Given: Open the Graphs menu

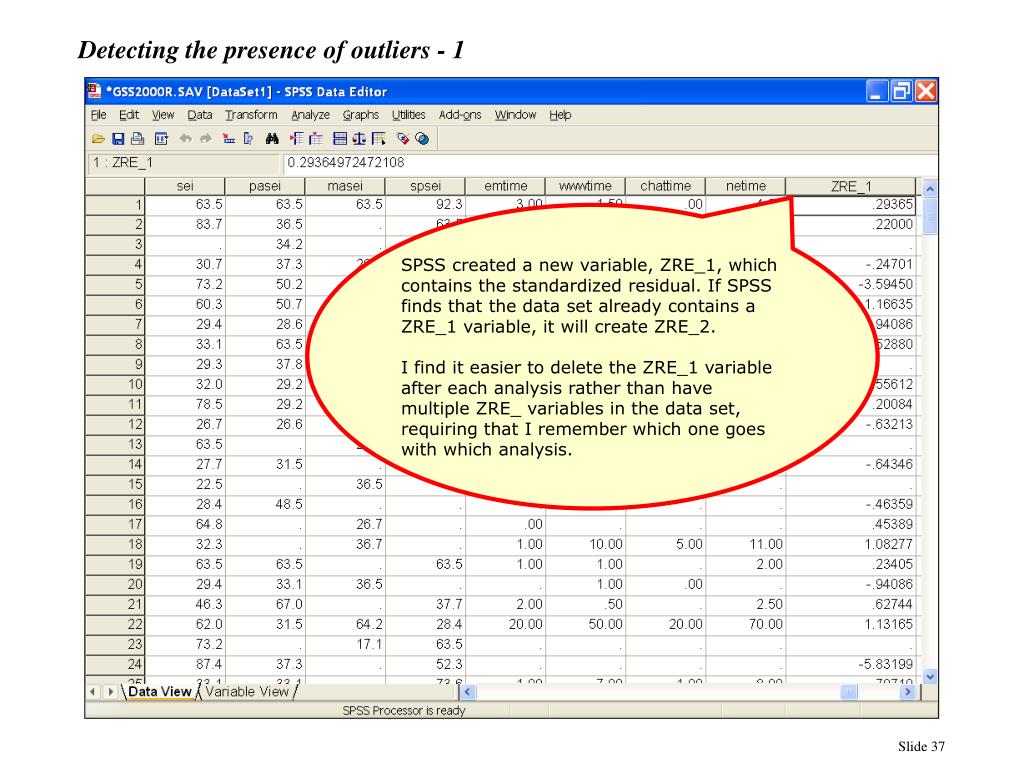Looking at the screenshot, I should point(360,115).
